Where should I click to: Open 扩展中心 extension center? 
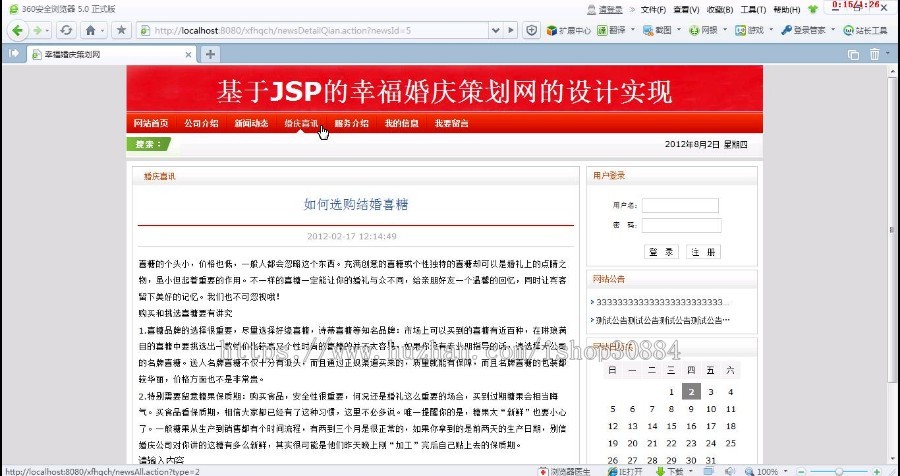click(x=568, y=30)
